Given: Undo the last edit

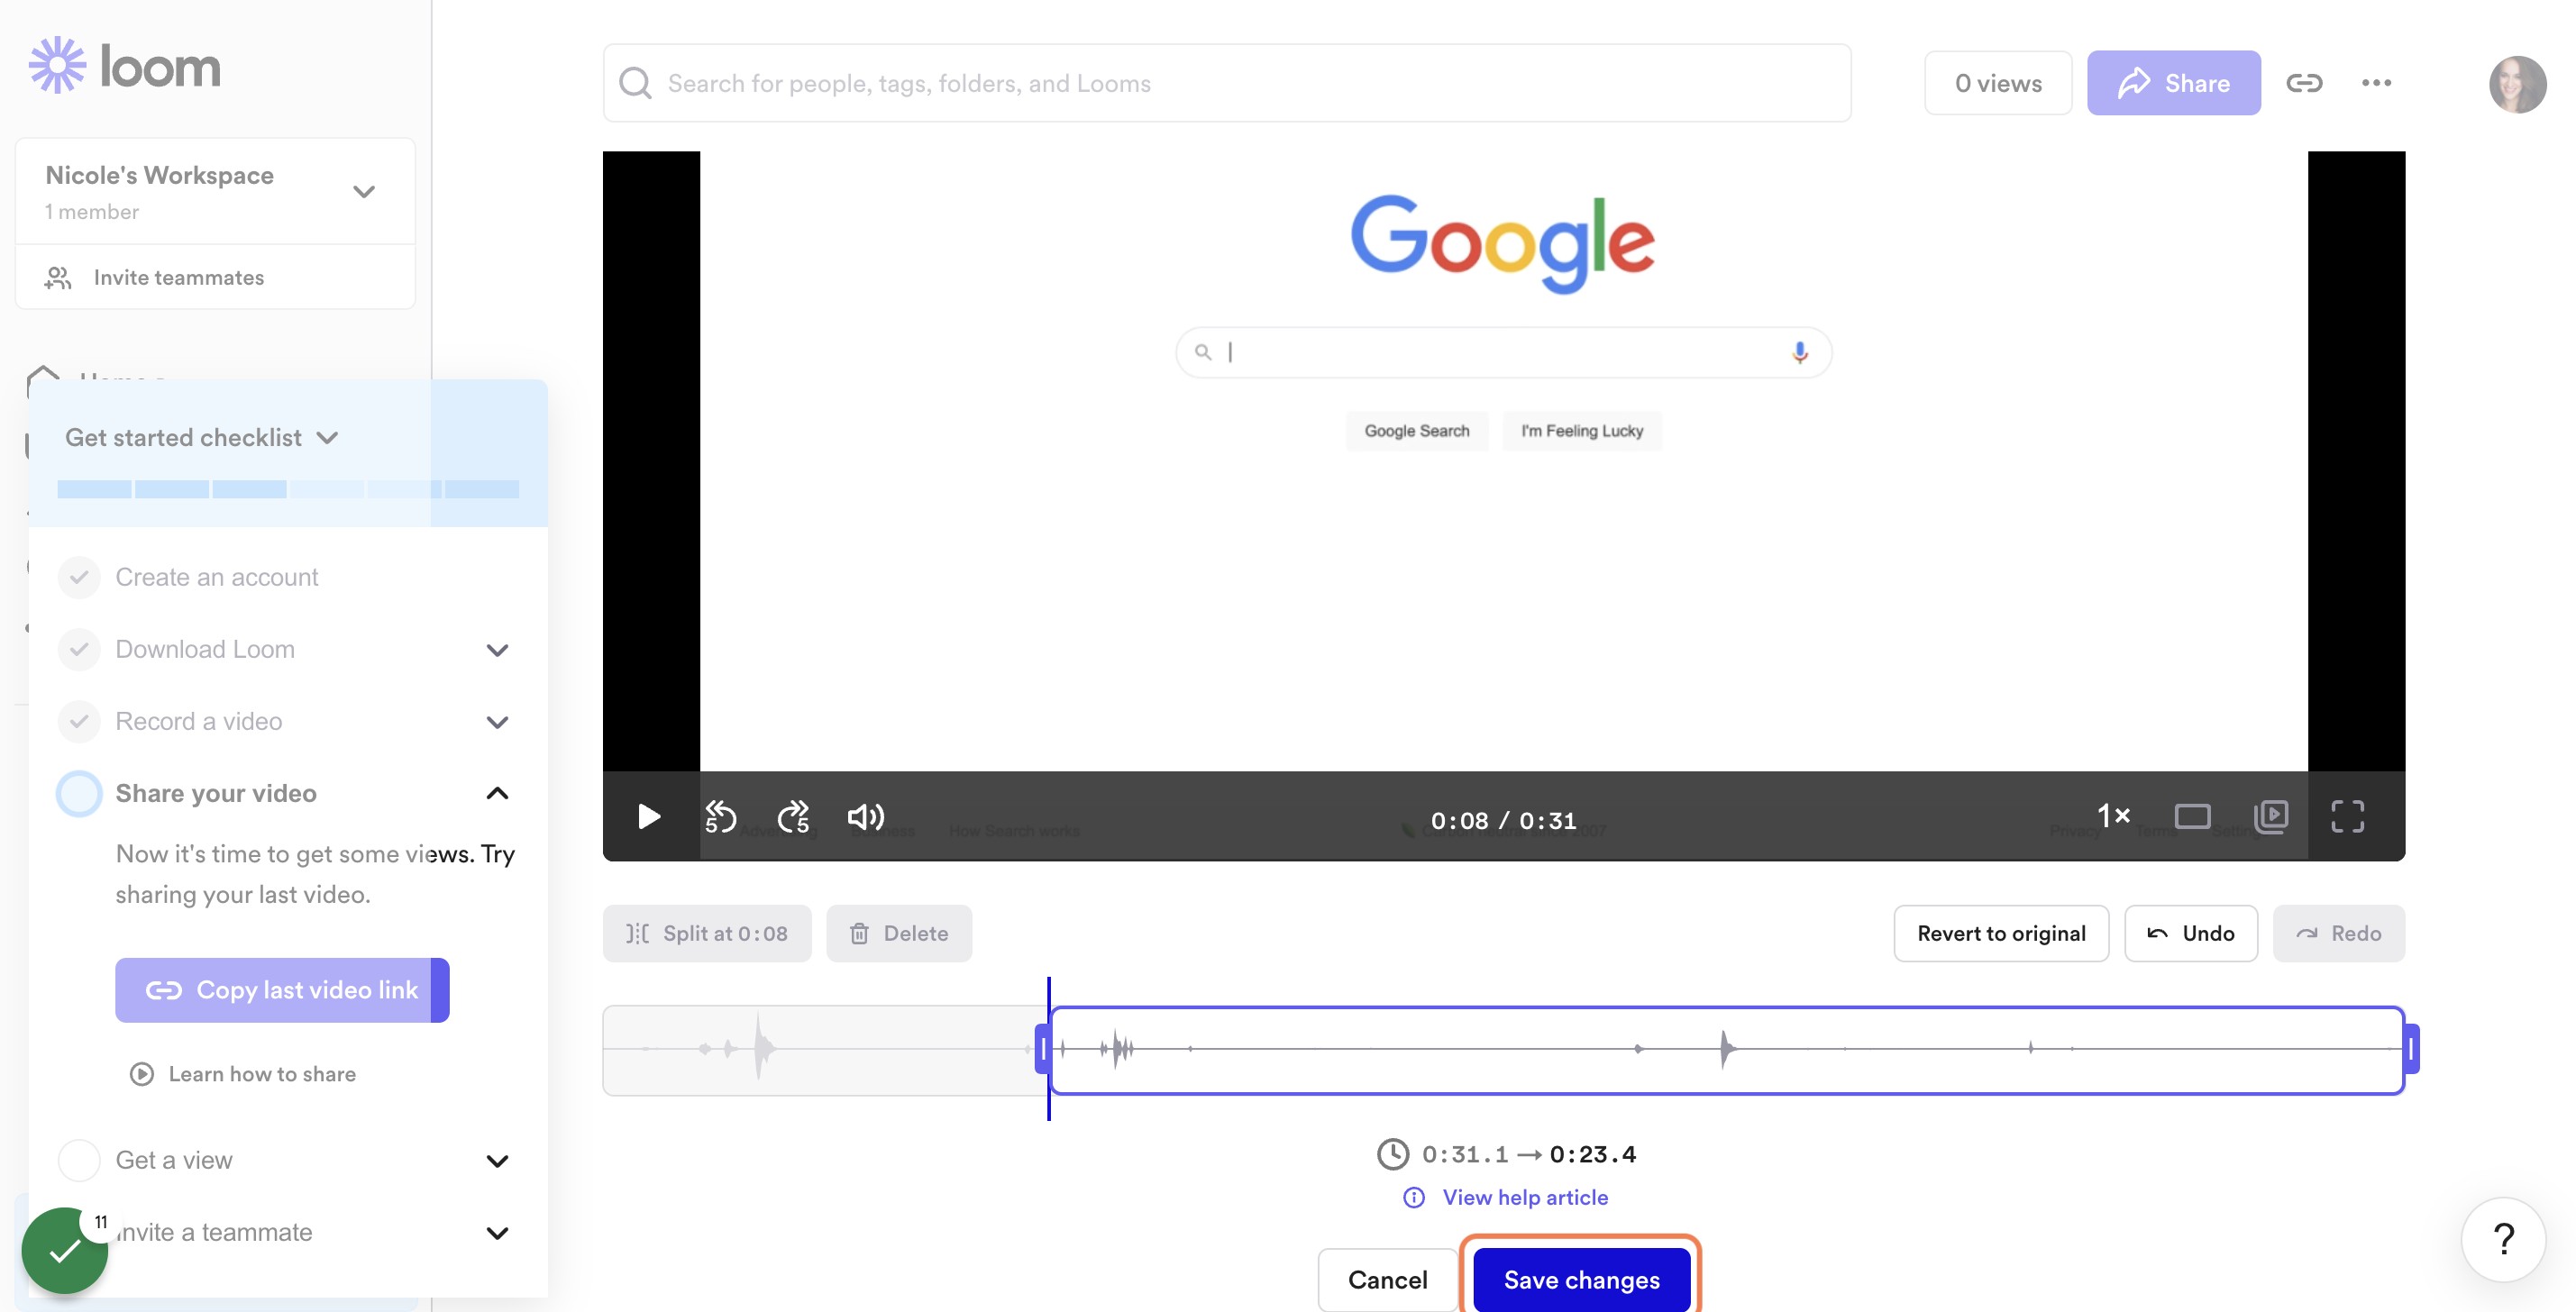Looking at the screenshot, I should click(x=2190, y=933).
